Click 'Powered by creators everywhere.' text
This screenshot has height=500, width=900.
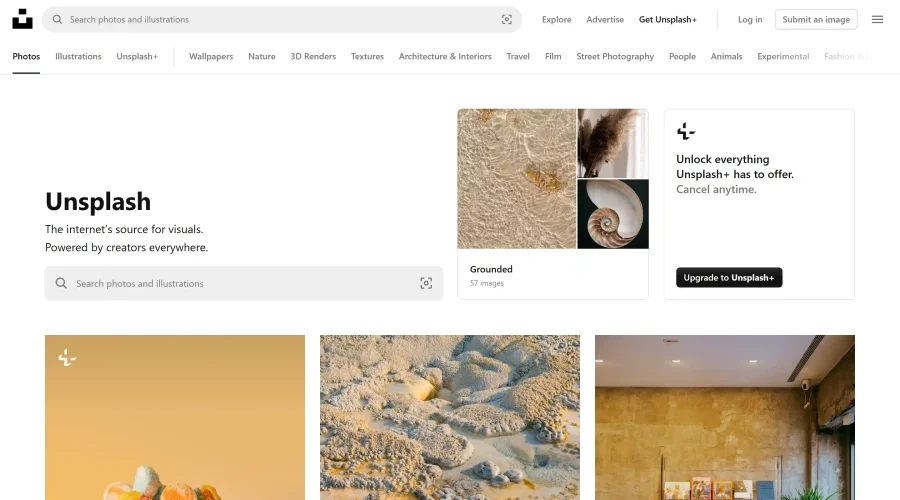(126, 247)
